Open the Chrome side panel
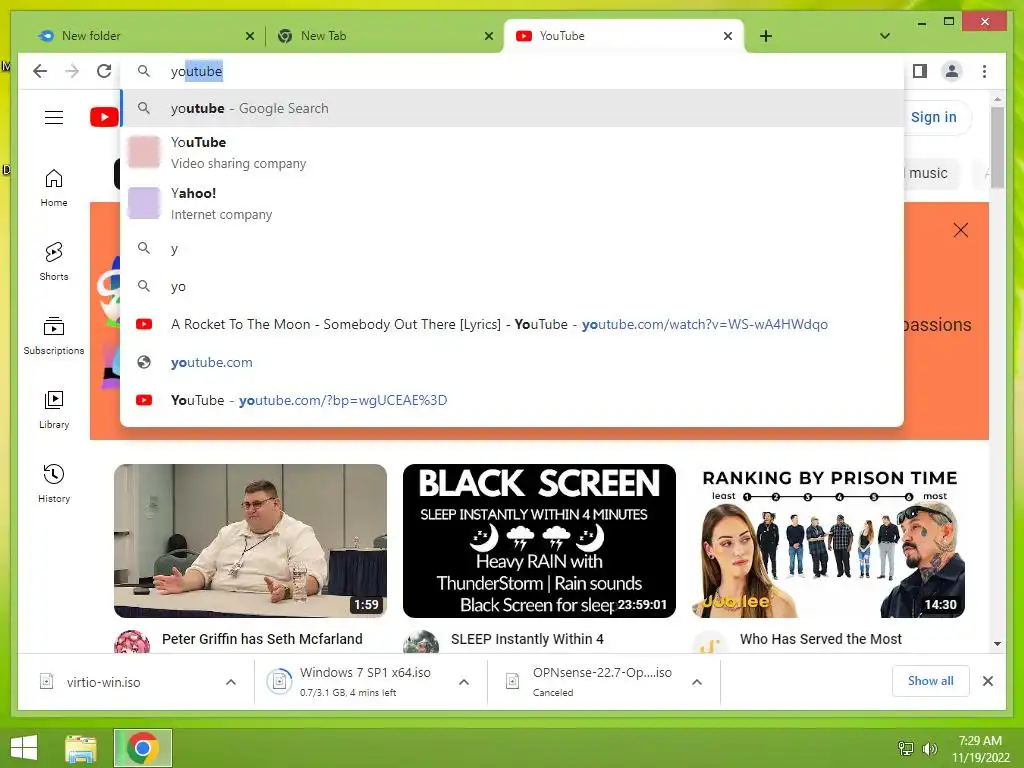Image resolution: width=1024 pixels, height=768 pixels. (x=920, y=71)
